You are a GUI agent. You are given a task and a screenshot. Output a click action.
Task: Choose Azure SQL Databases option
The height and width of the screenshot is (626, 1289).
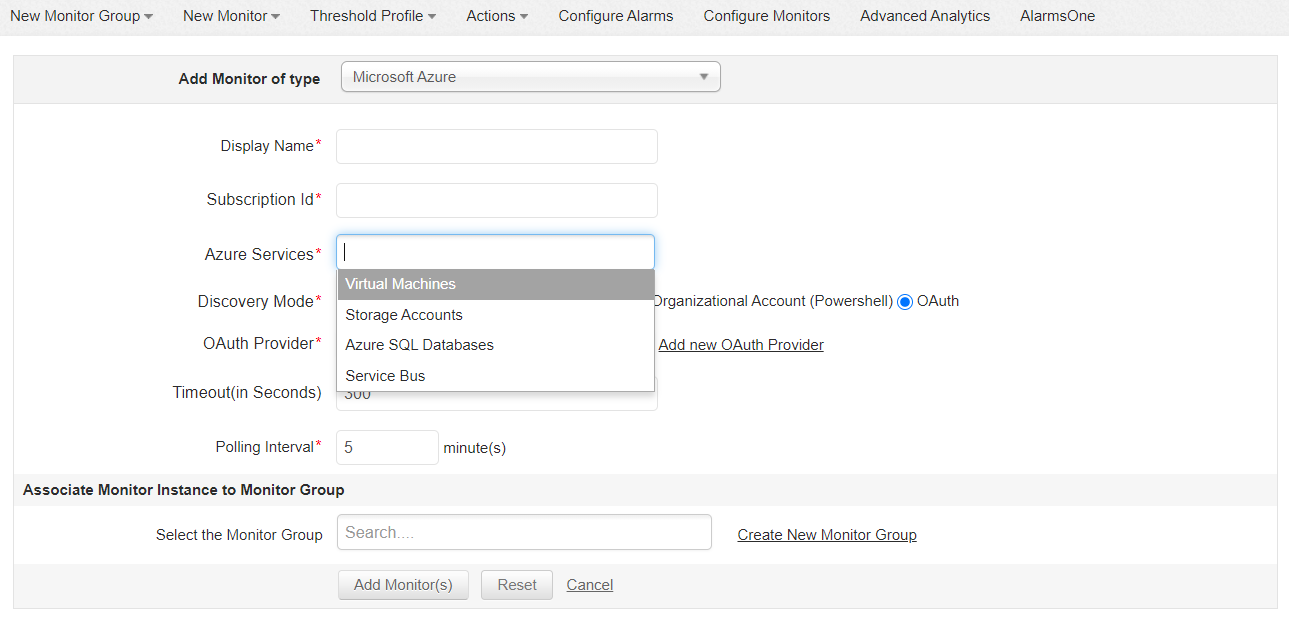coord(496,345)
